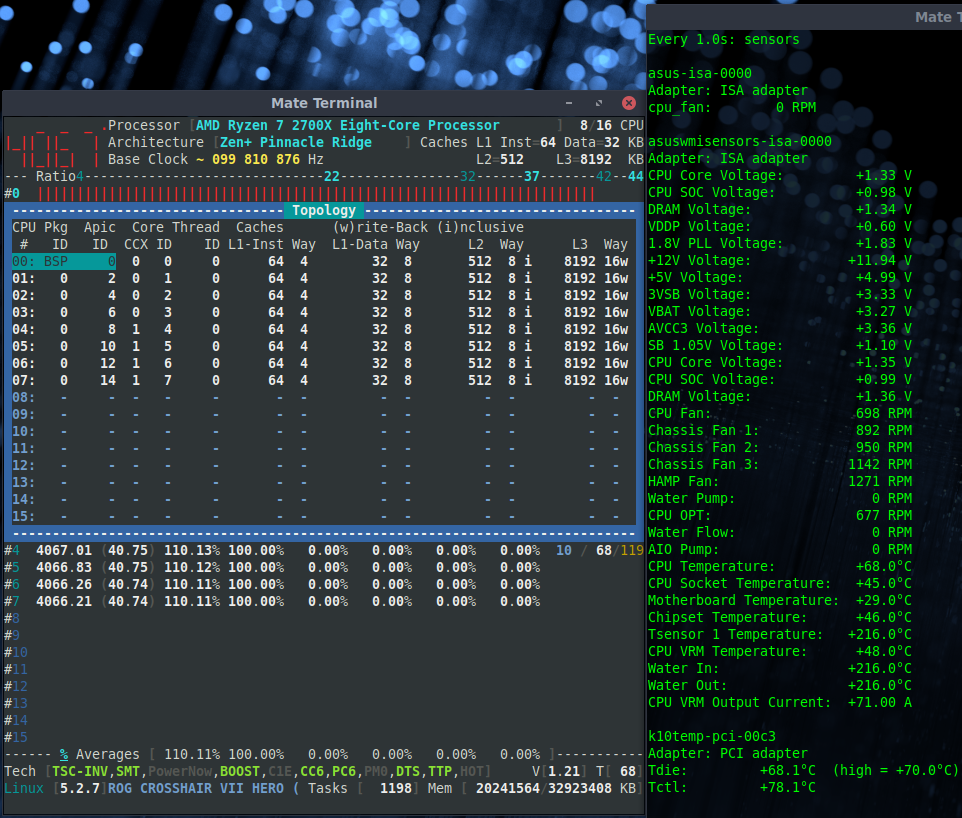Click the Ratio scale value 37

(x=531, y=177)
